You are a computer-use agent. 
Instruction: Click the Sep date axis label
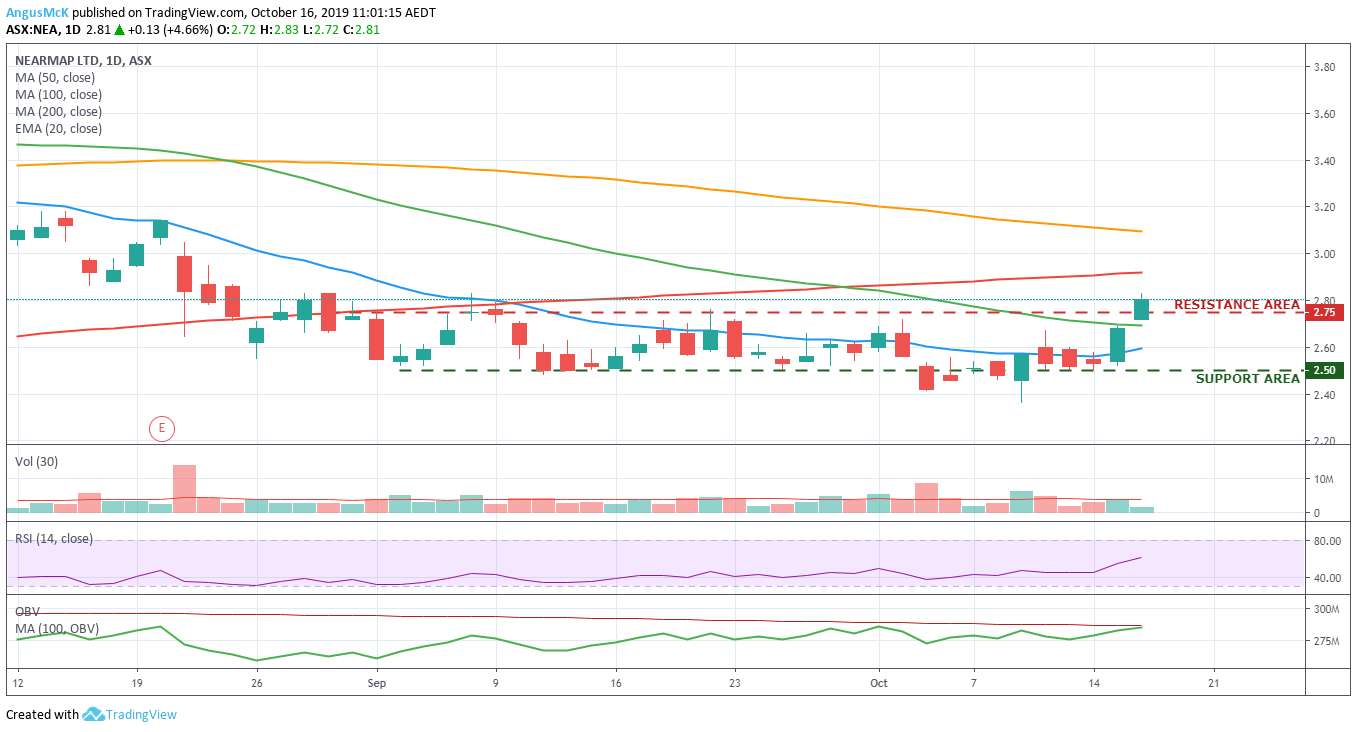pos(377,683)
